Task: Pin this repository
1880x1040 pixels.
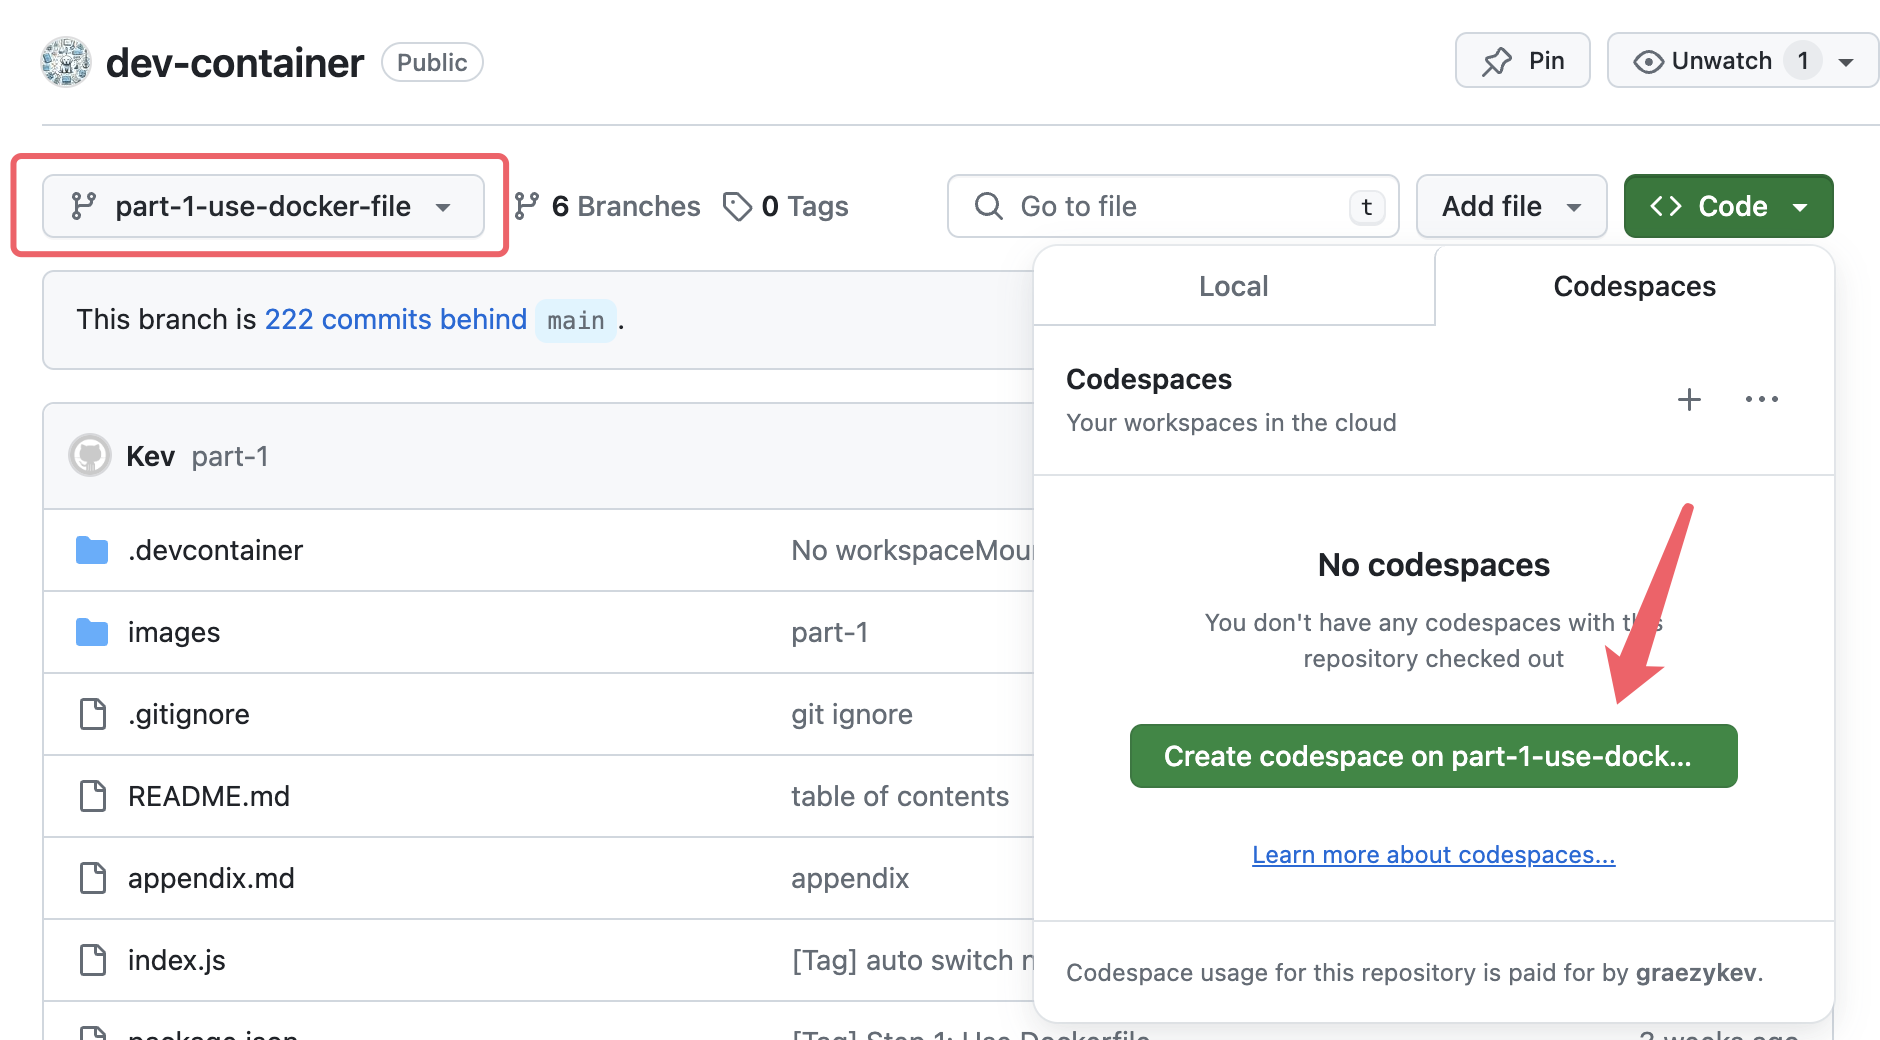Action: (x=1522, y=61)
